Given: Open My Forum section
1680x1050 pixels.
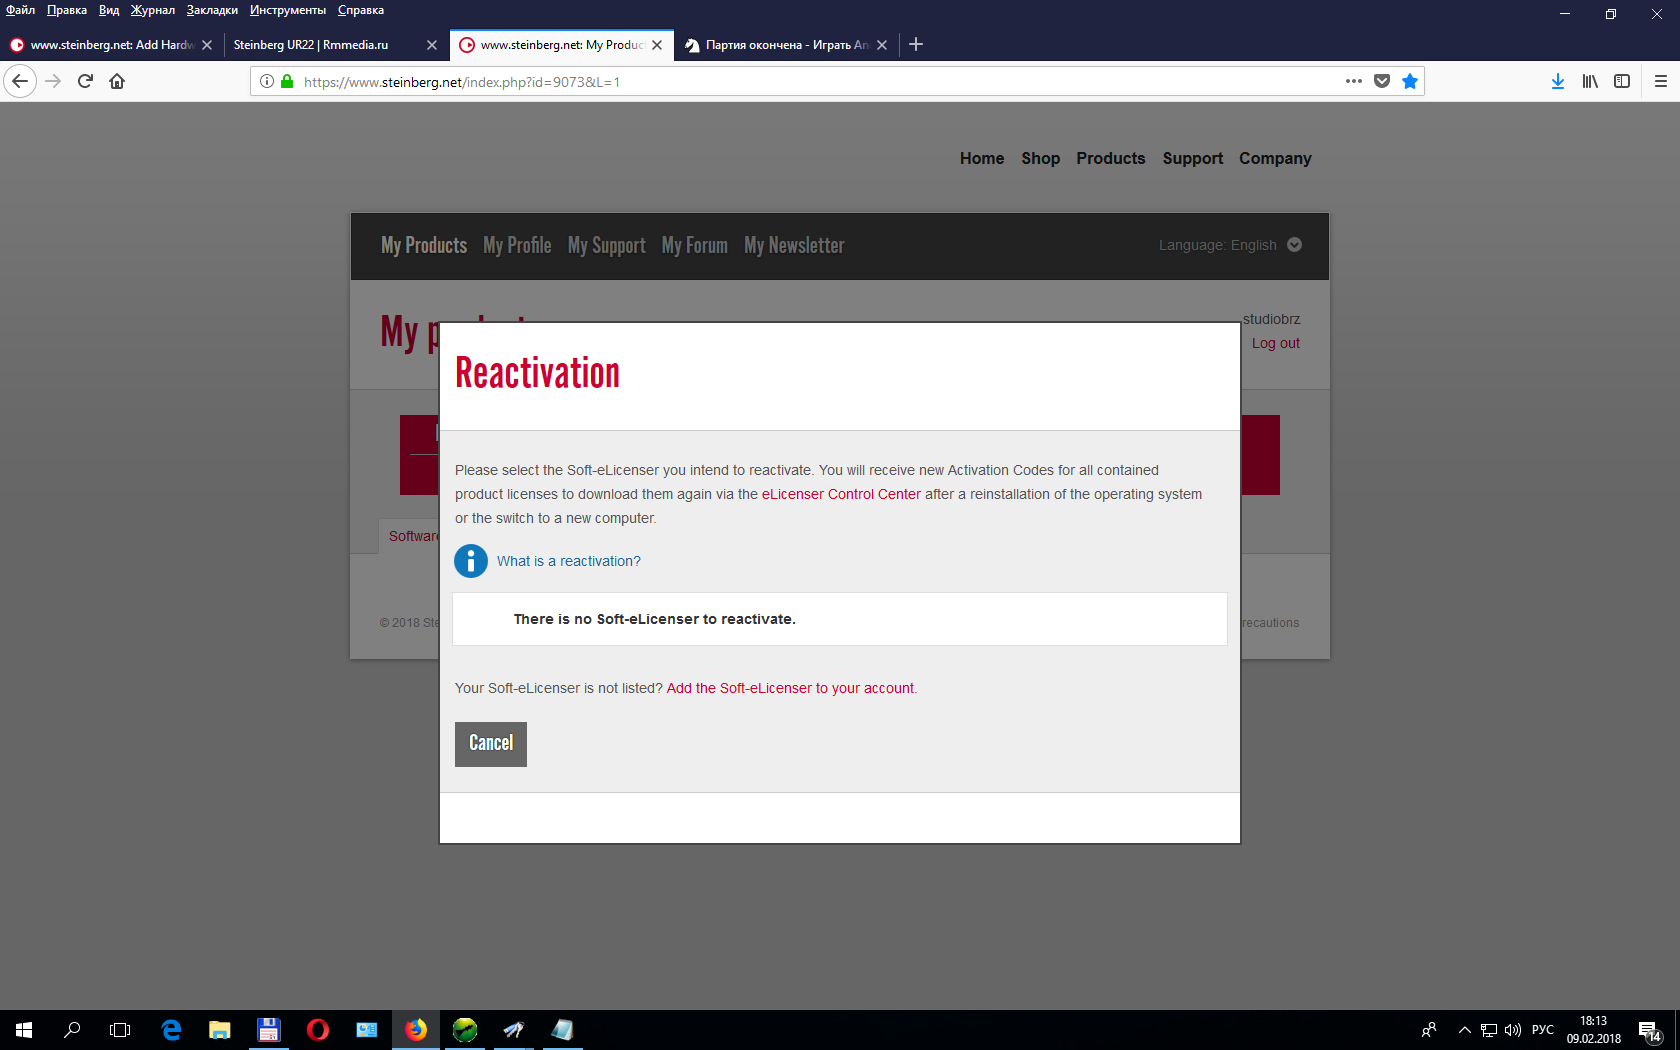Looking at the screenshot, I should pos(694,245).
